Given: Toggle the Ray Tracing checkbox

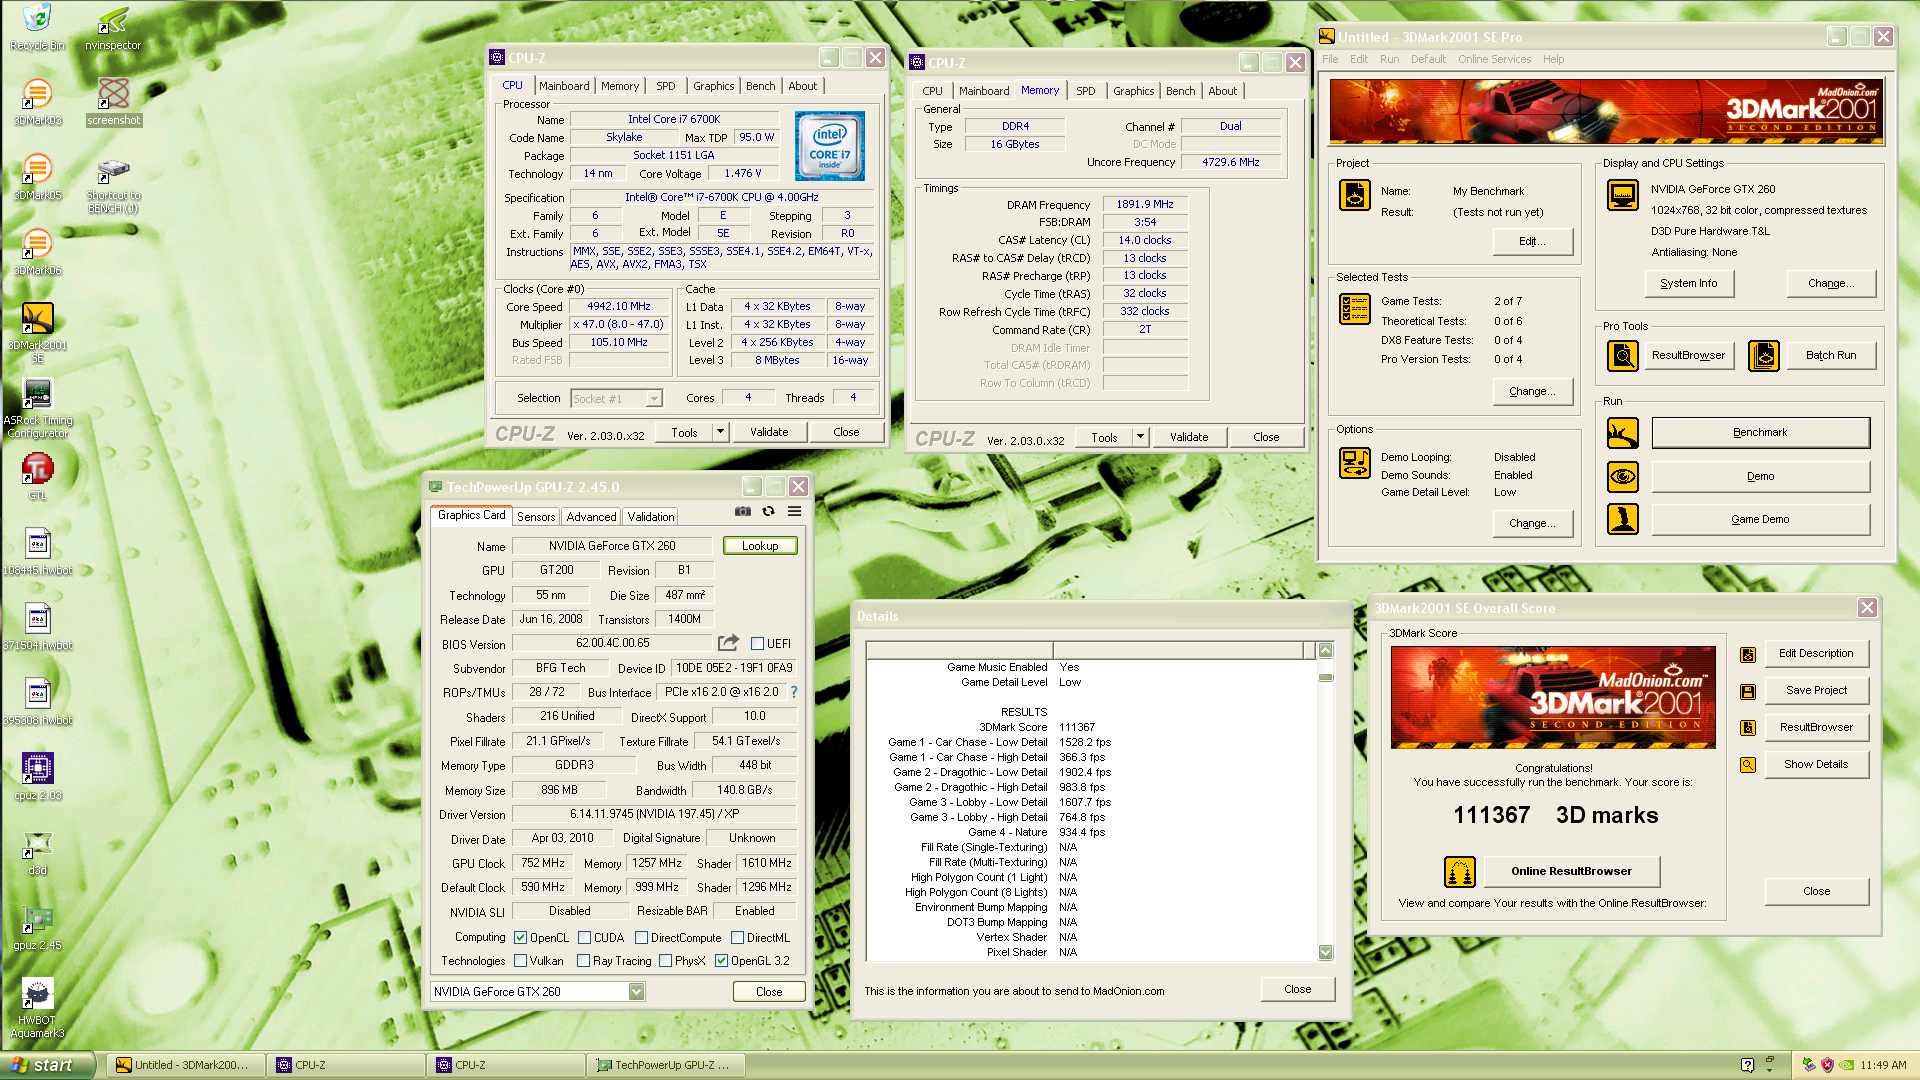Looking at the screenshot, I should point(583,961).
